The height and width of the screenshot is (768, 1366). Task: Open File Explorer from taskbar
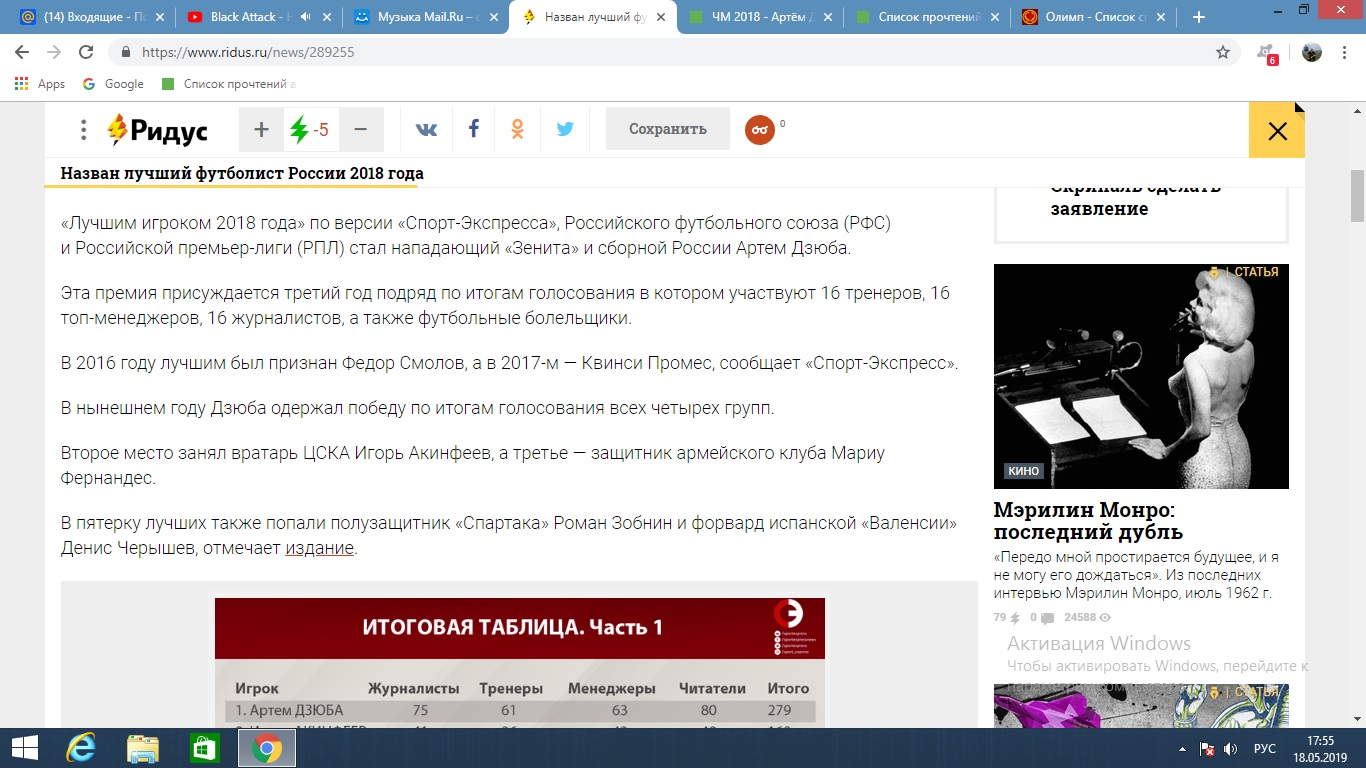click(142, 748)
